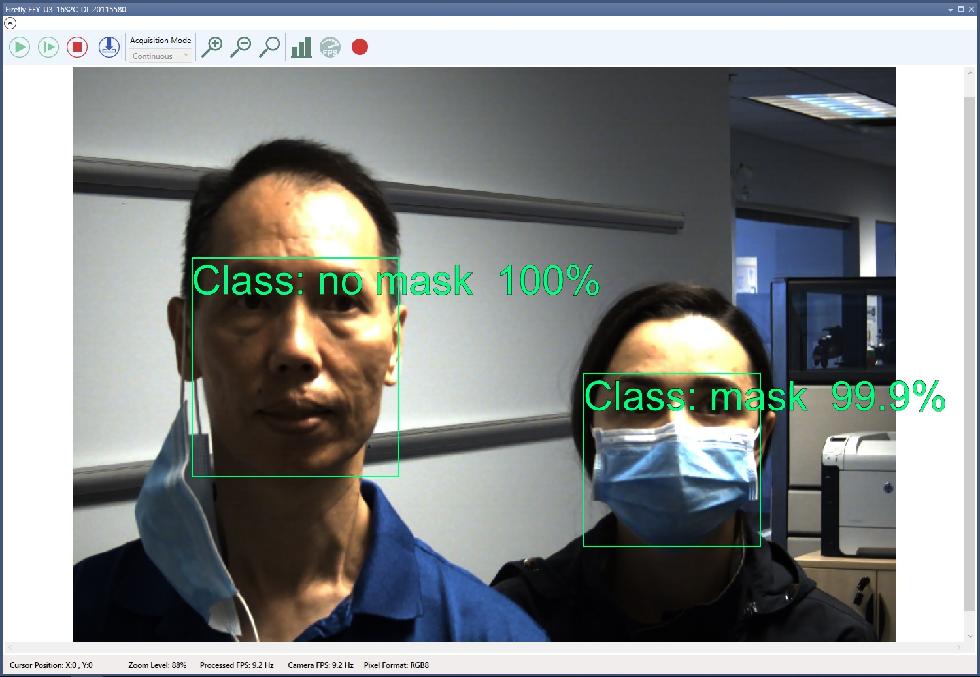
Task: Stop the camera stream with the red stop icon
Action: coord(77,47)
